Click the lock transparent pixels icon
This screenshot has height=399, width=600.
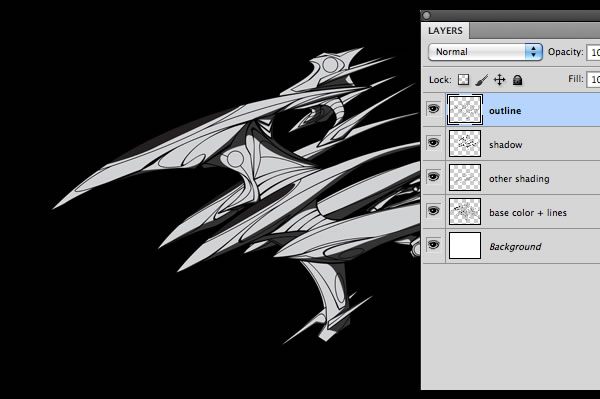point(463,80)
